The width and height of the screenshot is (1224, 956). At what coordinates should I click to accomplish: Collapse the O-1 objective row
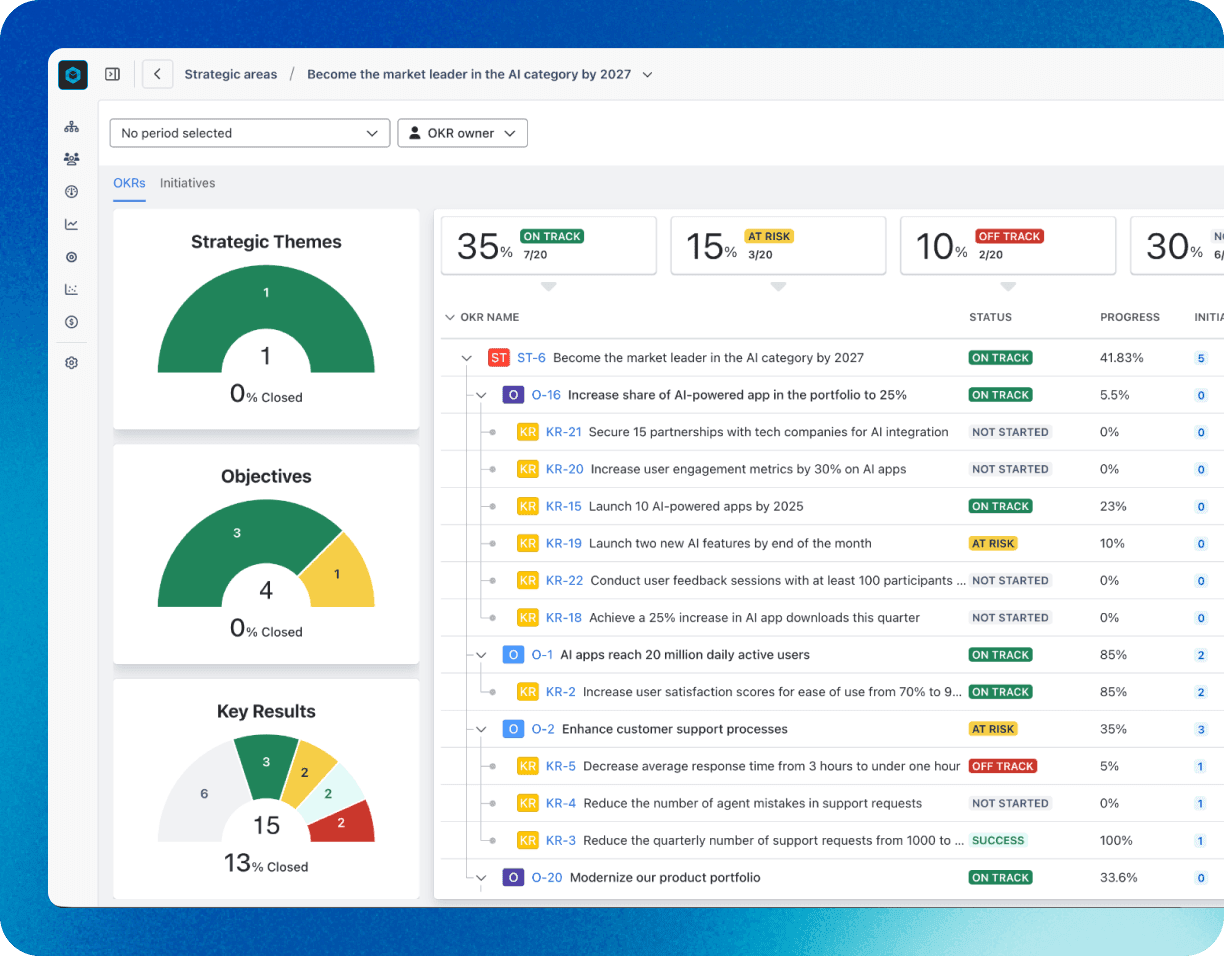click(x=481, y=655)
